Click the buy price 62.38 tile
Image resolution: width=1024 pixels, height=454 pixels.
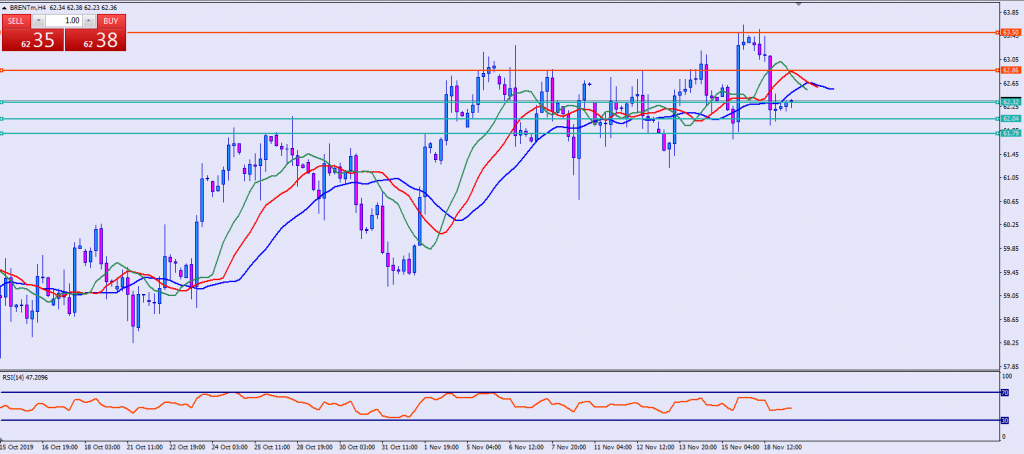96,40
